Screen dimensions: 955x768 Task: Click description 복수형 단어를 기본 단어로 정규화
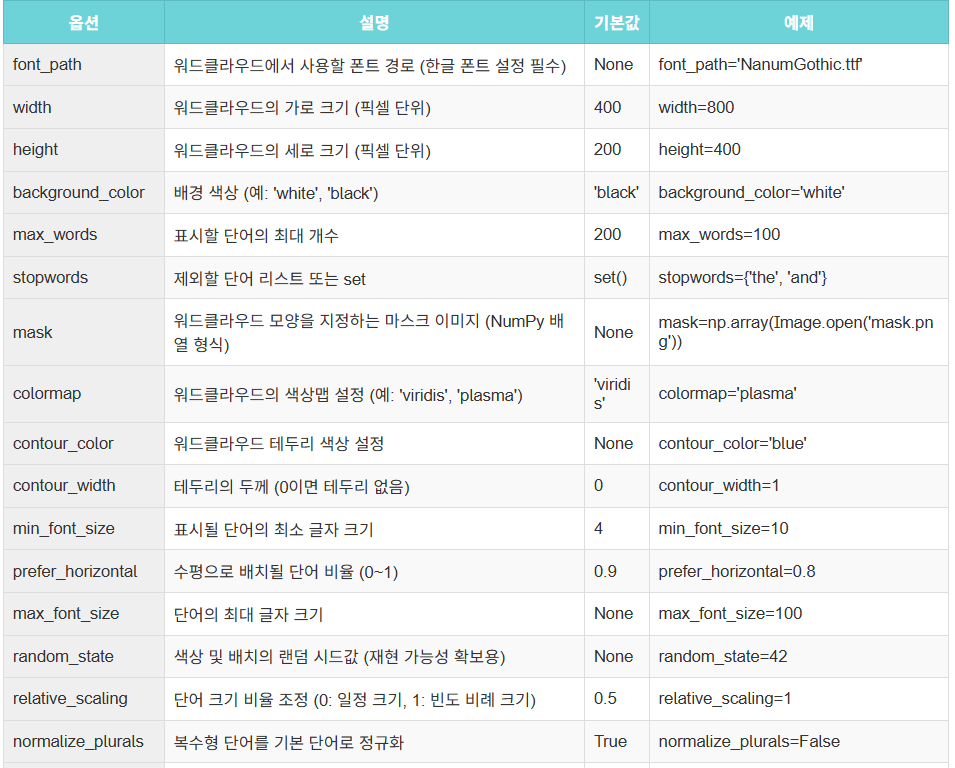(289, 742)
